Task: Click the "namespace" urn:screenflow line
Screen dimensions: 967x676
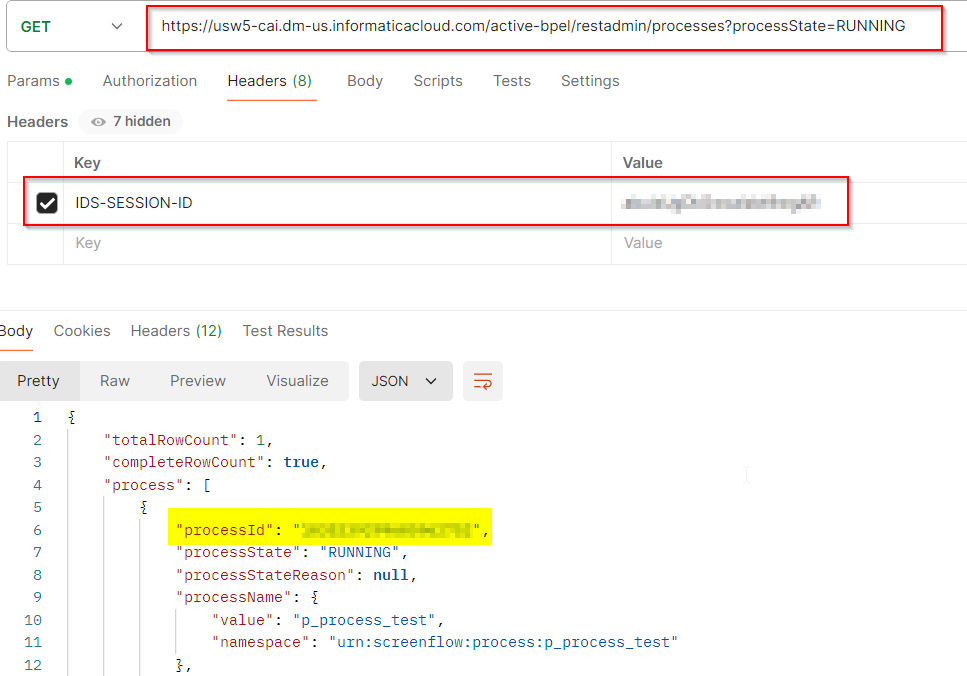Action: pos(445,643)
